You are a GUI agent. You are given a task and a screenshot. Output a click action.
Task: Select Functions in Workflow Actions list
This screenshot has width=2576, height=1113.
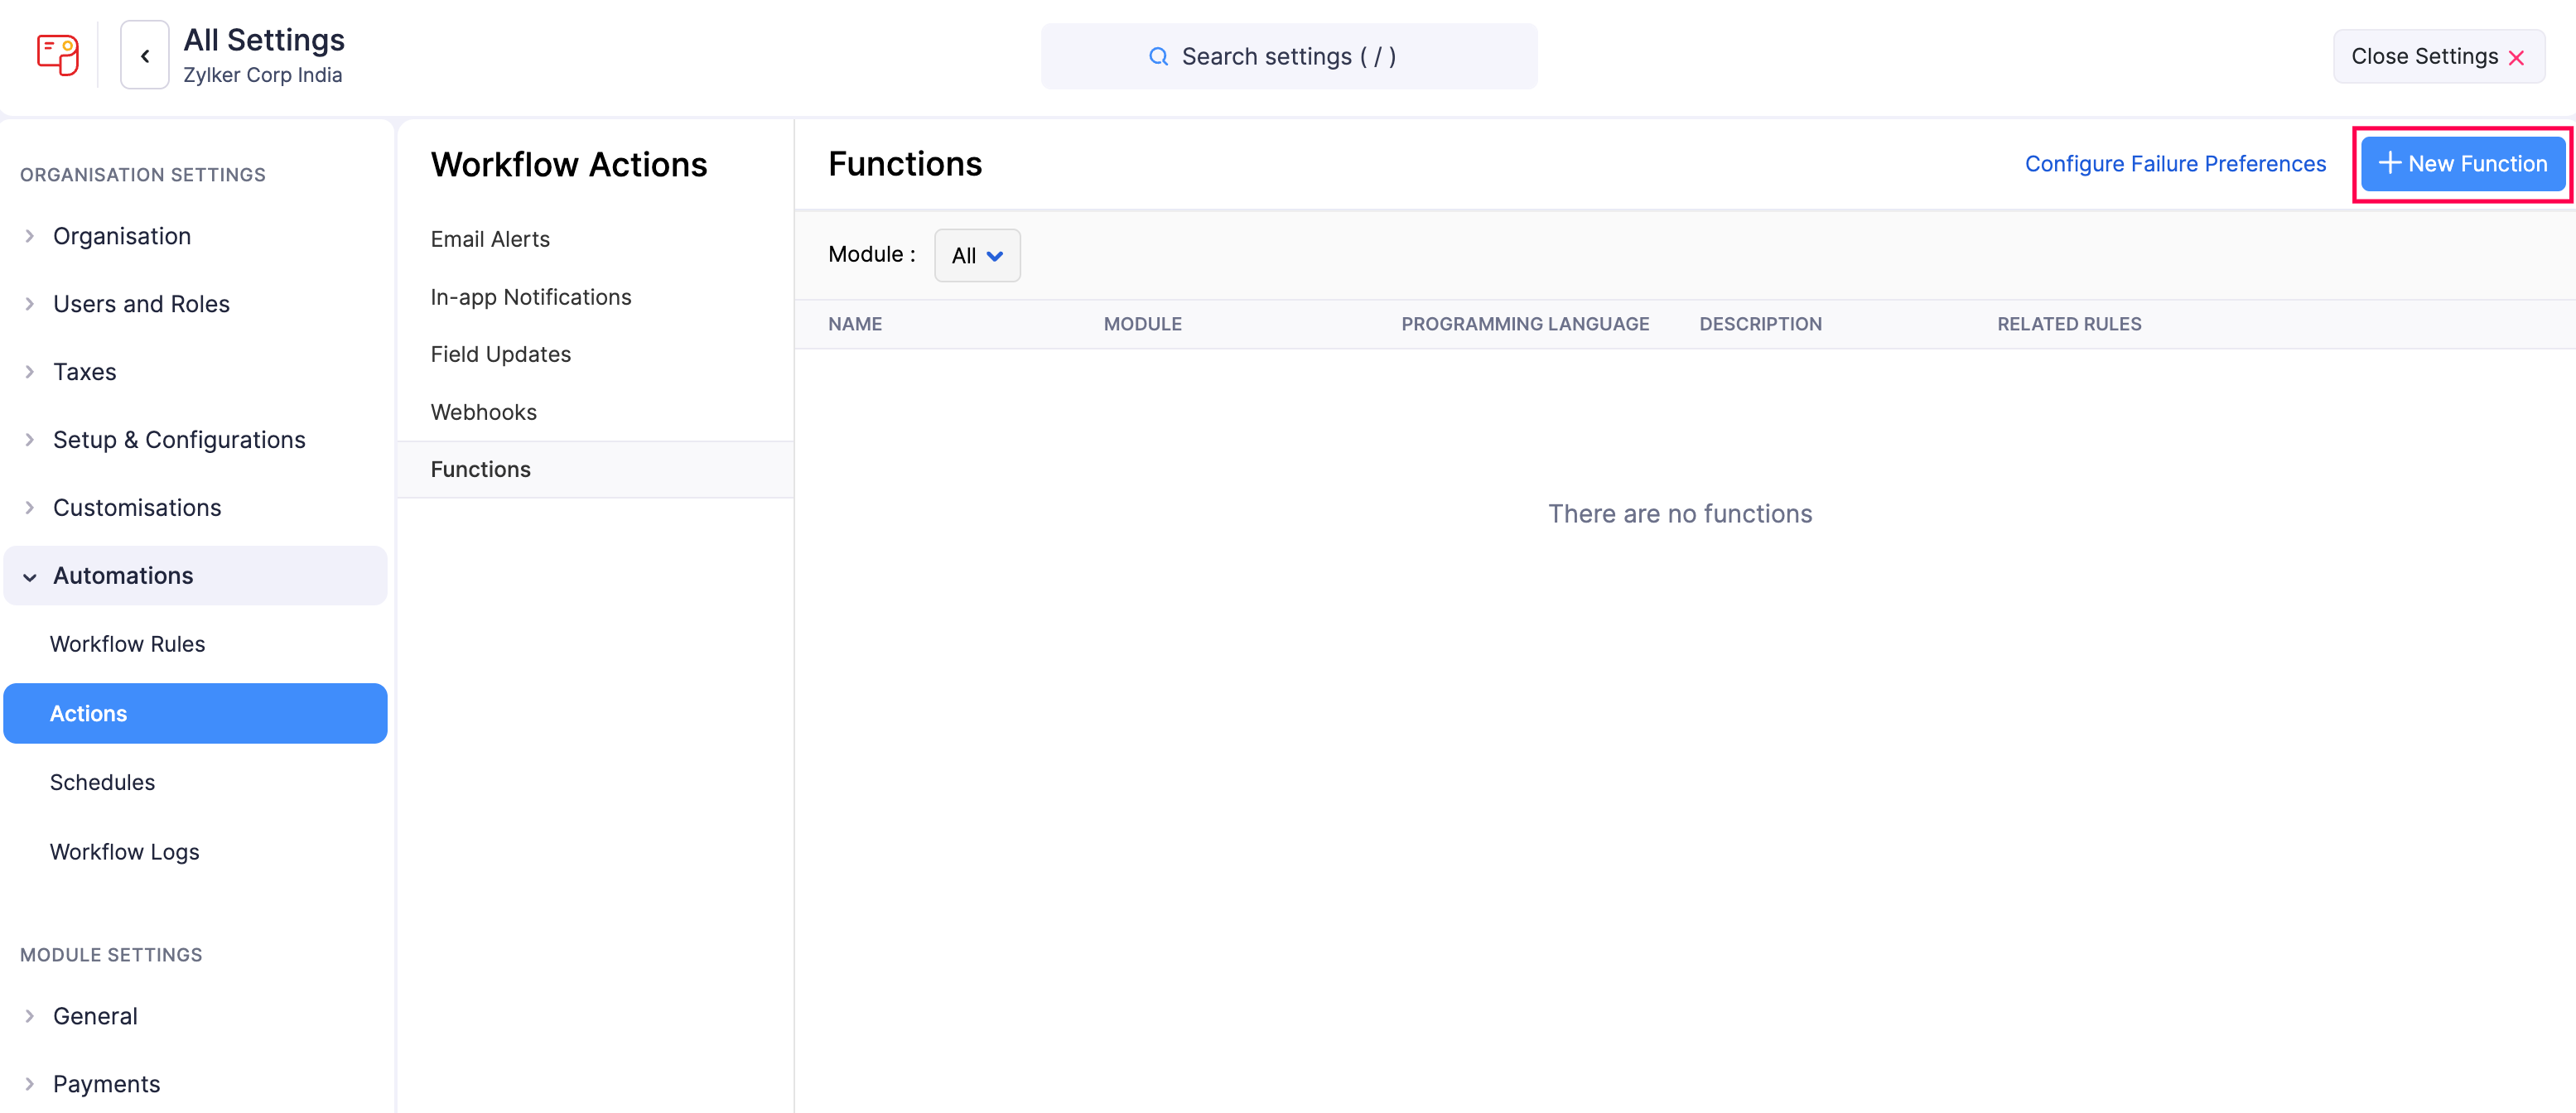coord(595,469)
